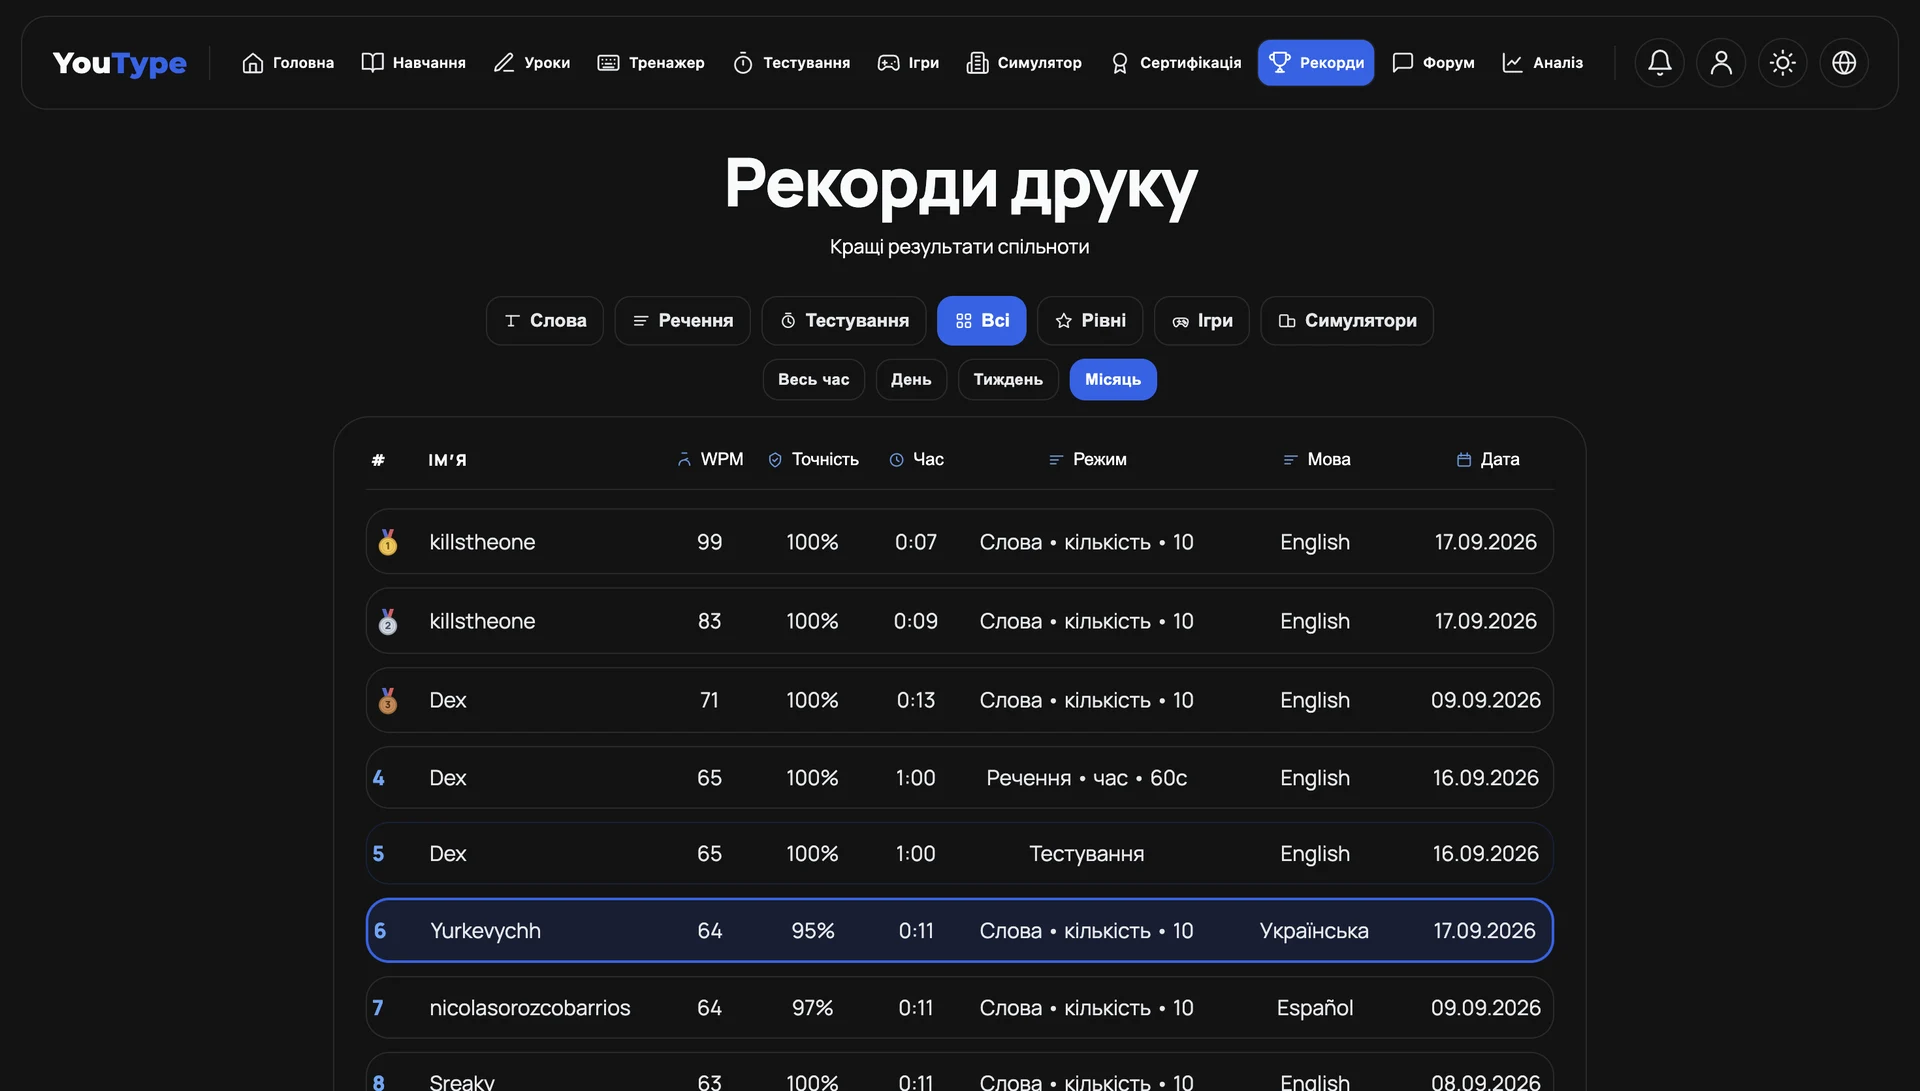Open killstheone with 99 WPM
This screenshot has width=1920, height=1091.
960,542
